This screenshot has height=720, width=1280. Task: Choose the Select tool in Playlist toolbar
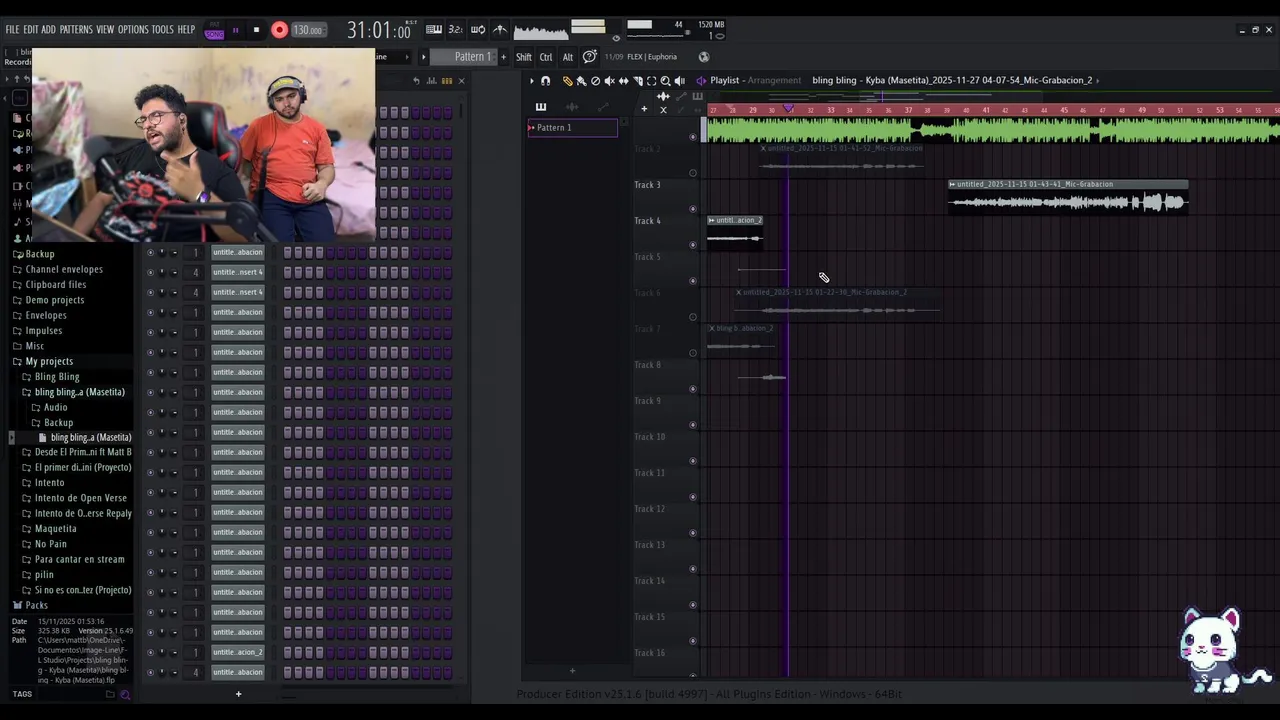click(651, 81)
